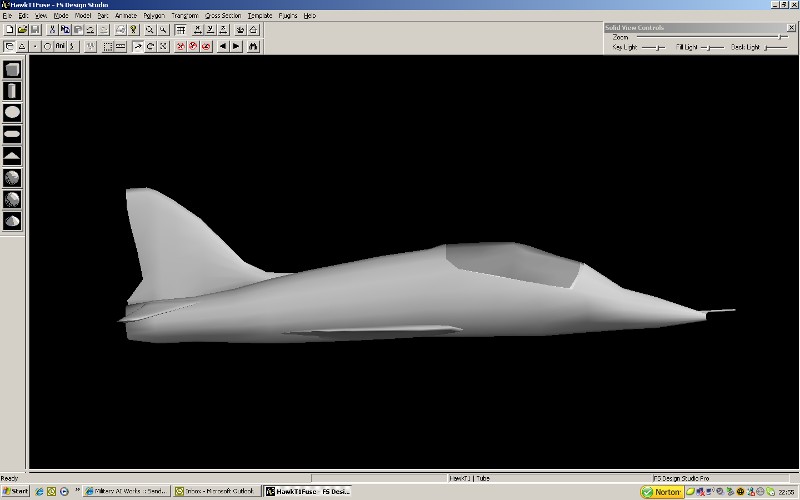Close the Solid View Controls panel

[x=791, y=28]
